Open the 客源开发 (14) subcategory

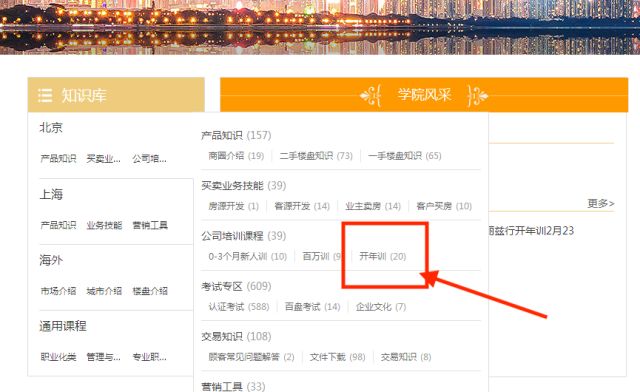[x=302, y=206]
